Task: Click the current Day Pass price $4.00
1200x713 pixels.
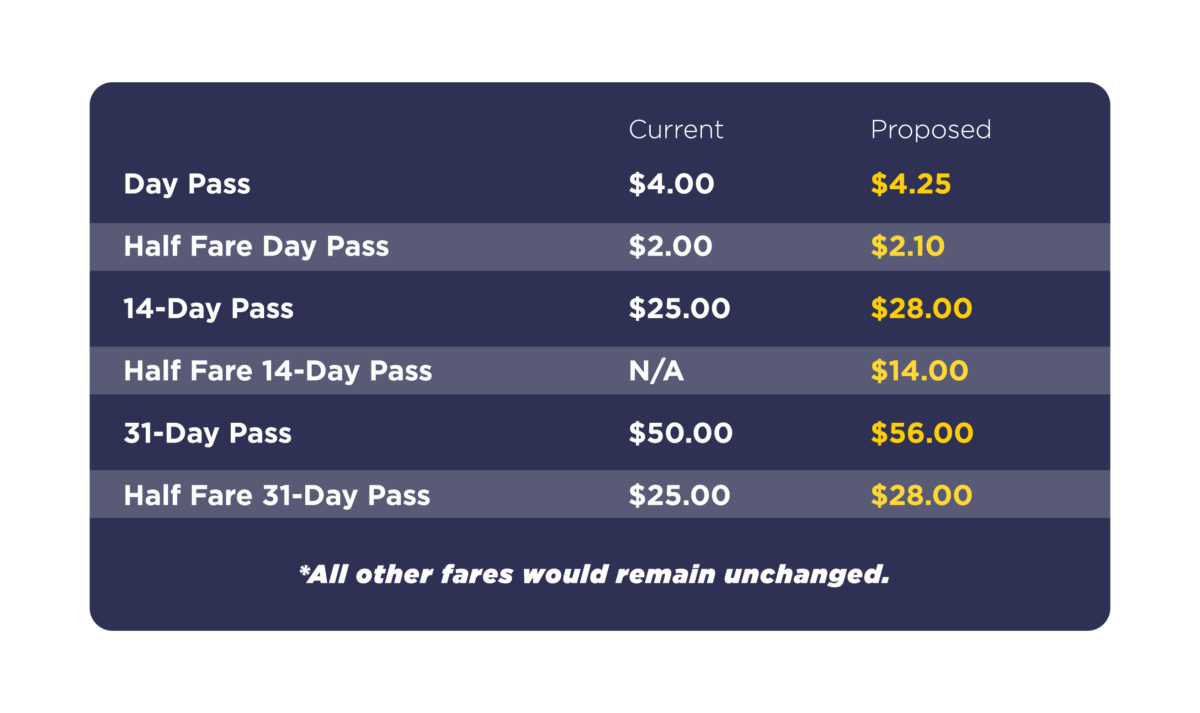Action: point(671,185)
